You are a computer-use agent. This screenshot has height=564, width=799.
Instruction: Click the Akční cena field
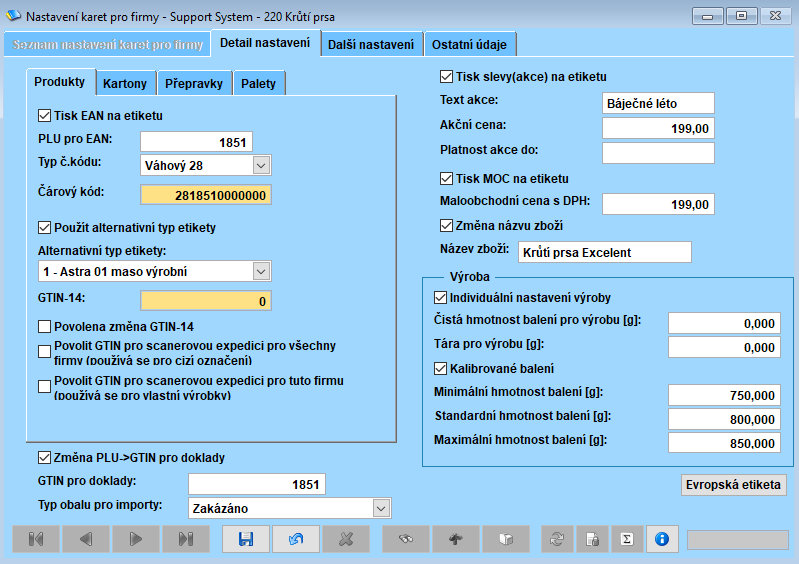click(658, 128)
